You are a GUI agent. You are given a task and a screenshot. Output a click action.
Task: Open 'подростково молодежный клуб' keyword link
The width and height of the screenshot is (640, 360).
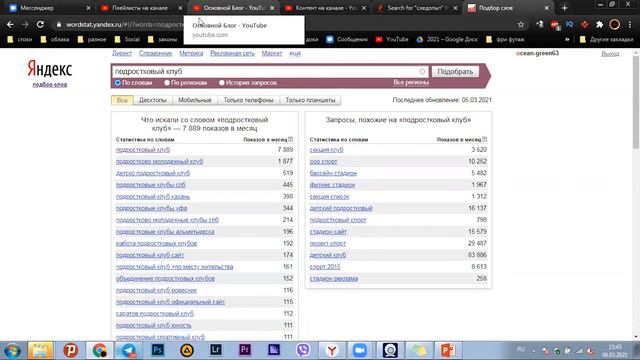coord(159,162)
